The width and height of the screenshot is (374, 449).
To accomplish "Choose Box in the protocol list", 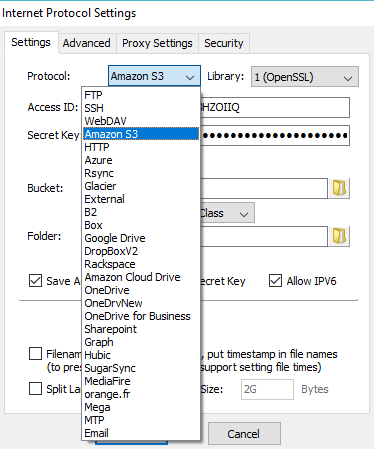I will 141,225.
